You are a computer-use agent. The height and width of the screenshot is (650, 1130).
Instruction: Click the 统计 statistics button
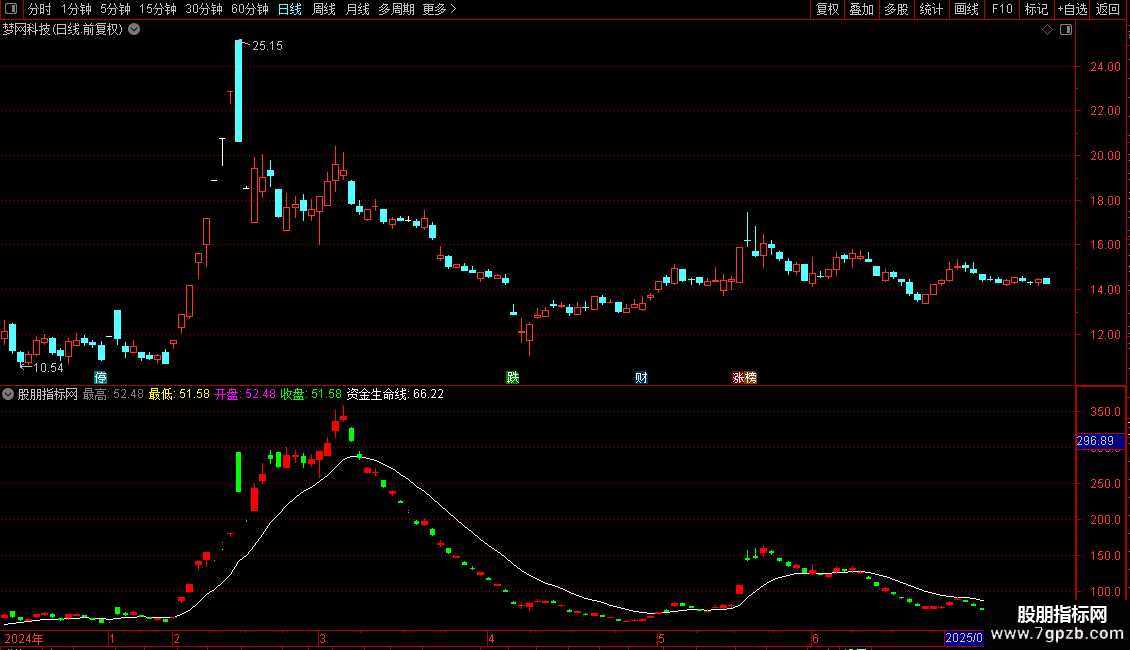931,9
